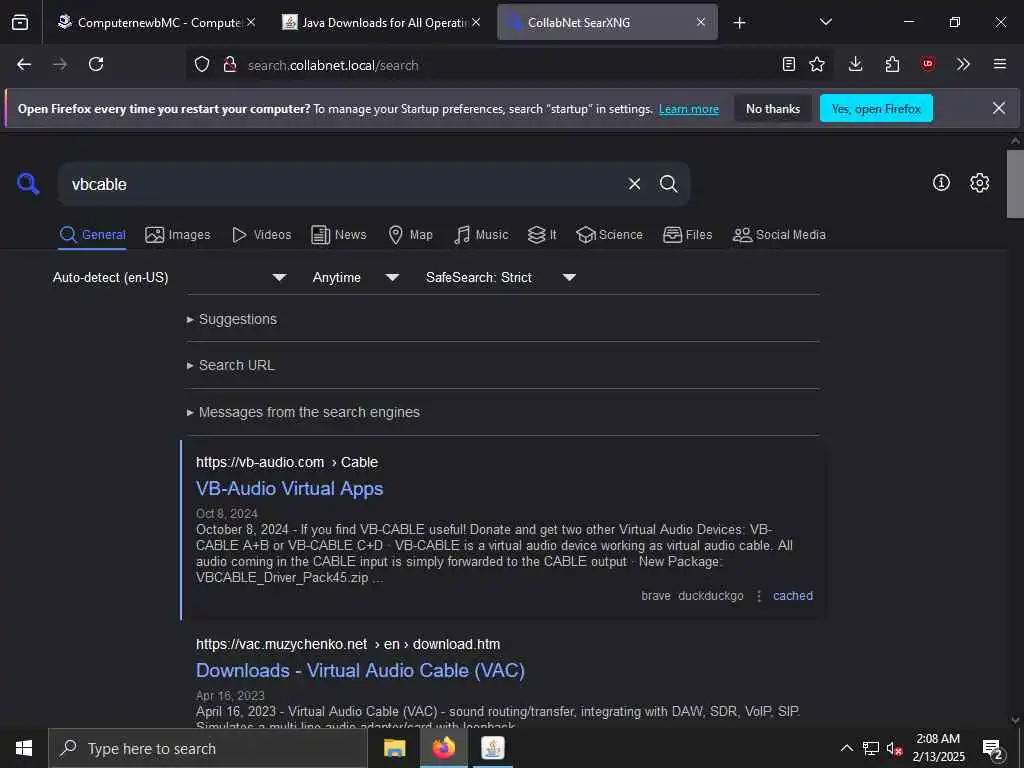
Task: Open cached version of VB-Audio result
Action: 793,596
